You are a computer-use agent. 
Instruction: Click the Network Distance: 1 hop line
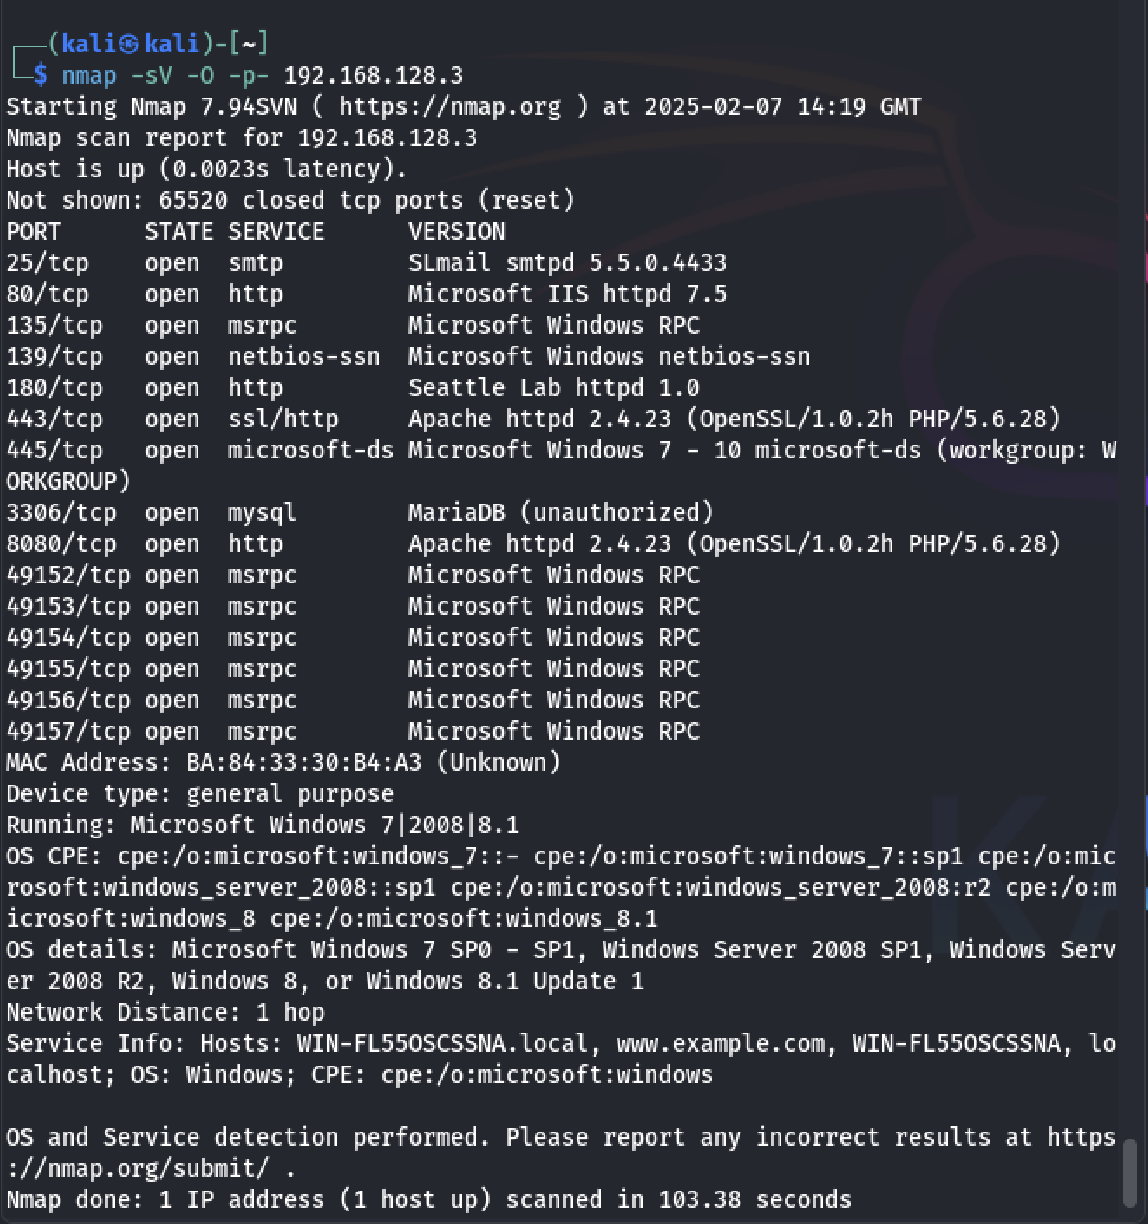(165, 1012)
